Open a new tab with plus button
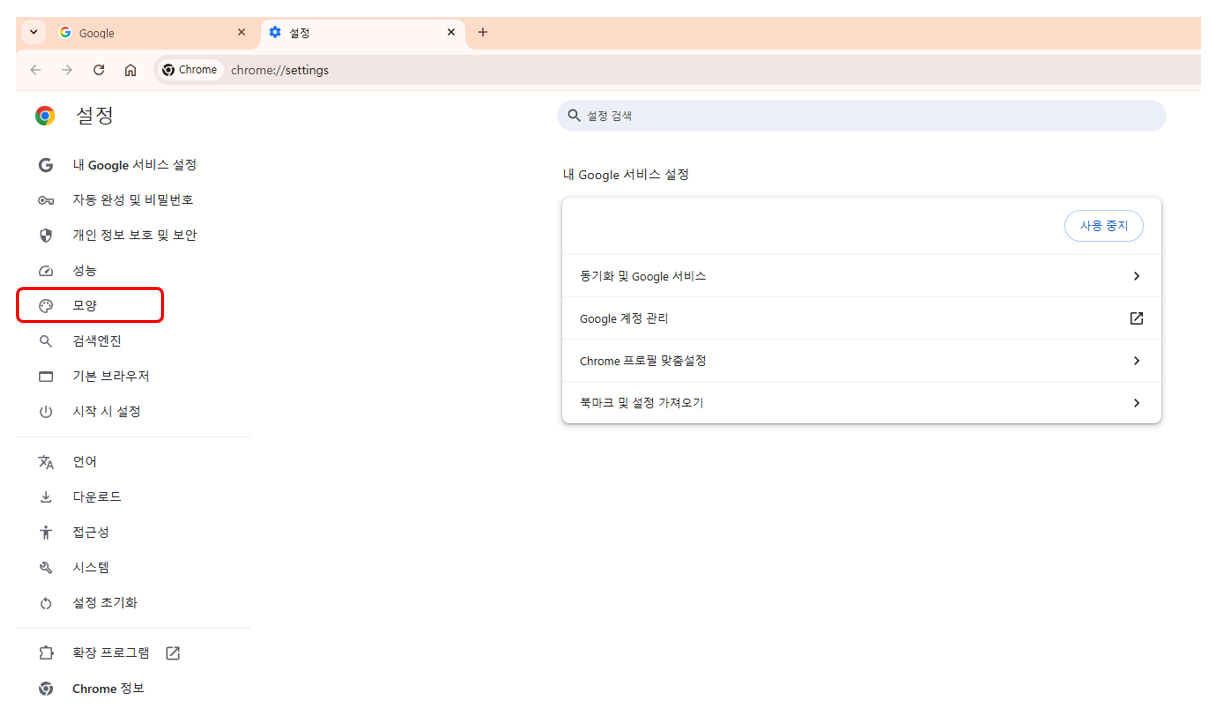Screen dimensions: 1211x711 pos(483,33)
